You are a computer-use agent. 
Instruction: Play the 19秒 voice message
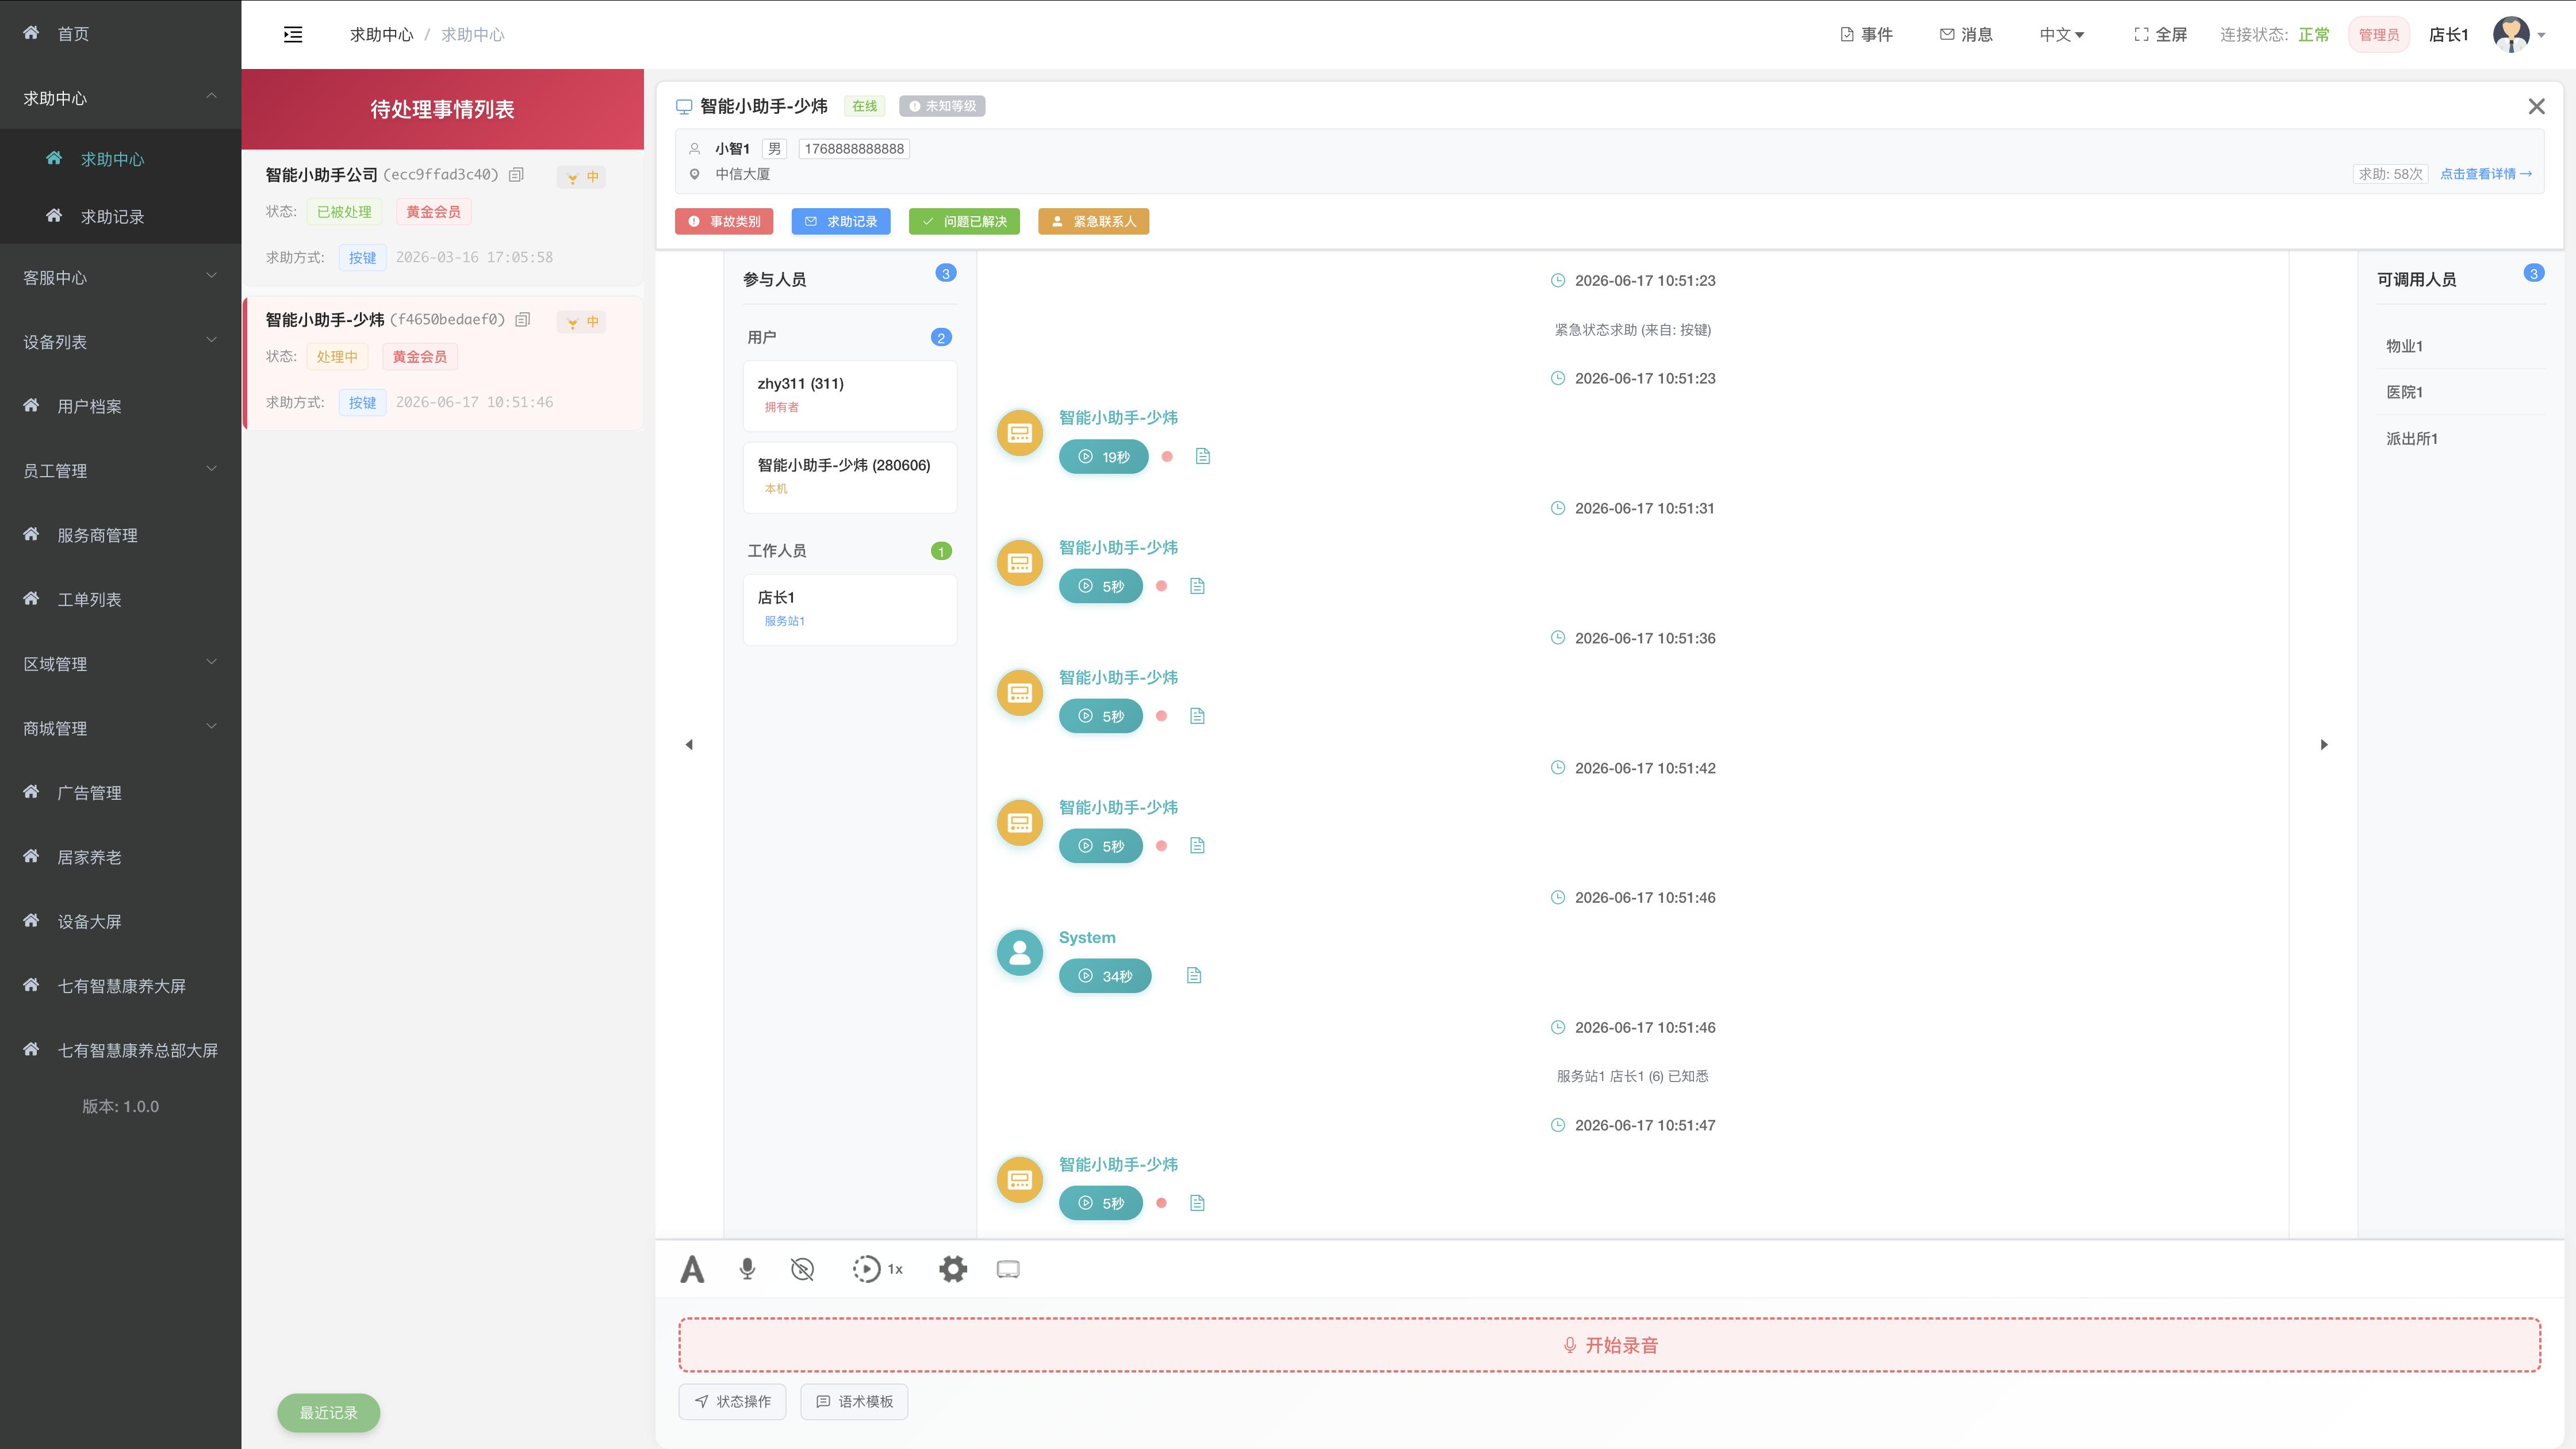point(1103,456)
